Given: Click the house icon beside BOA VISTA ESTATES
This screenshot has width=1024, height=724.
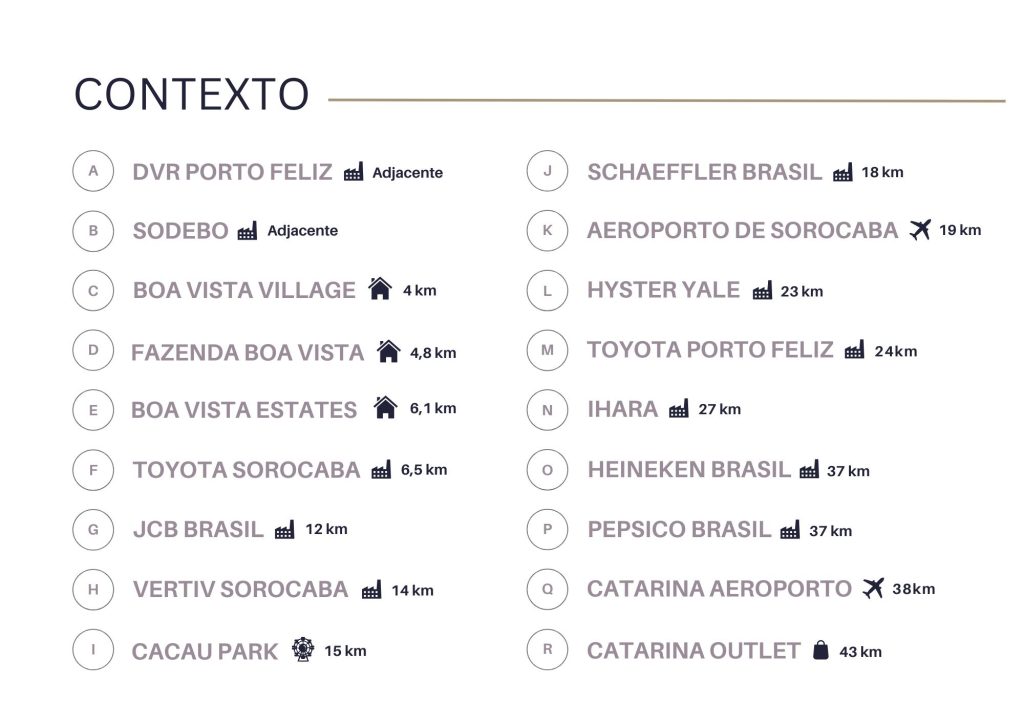Looking at the screenshot, I should click(x=385, y=408).
